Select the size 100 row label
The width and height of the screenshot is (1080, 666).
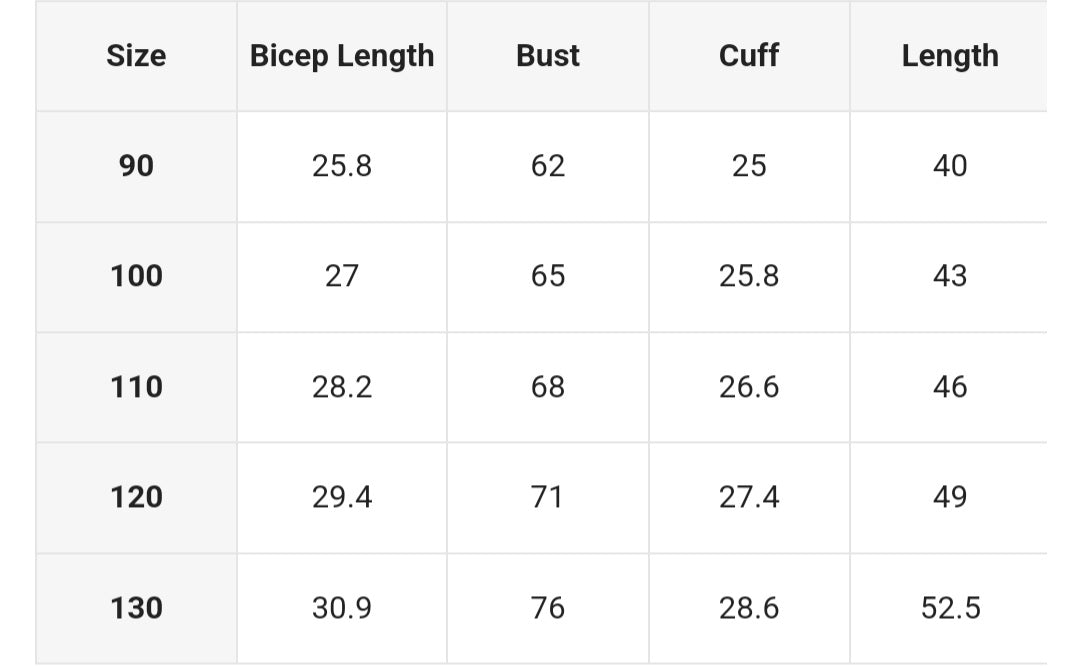coord(136,276)
